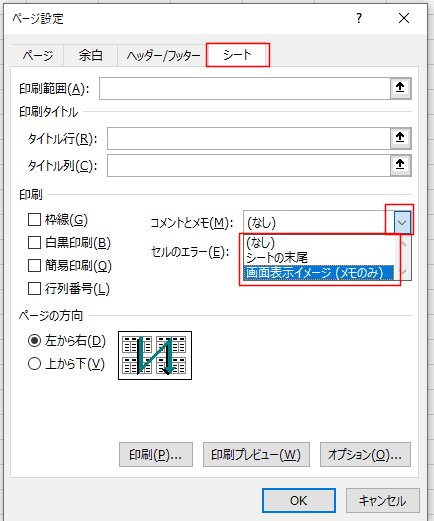Viewport: 434px width, 521px height.
Task: Click the 印刷プレビュー button
Action: coord(256,454)
